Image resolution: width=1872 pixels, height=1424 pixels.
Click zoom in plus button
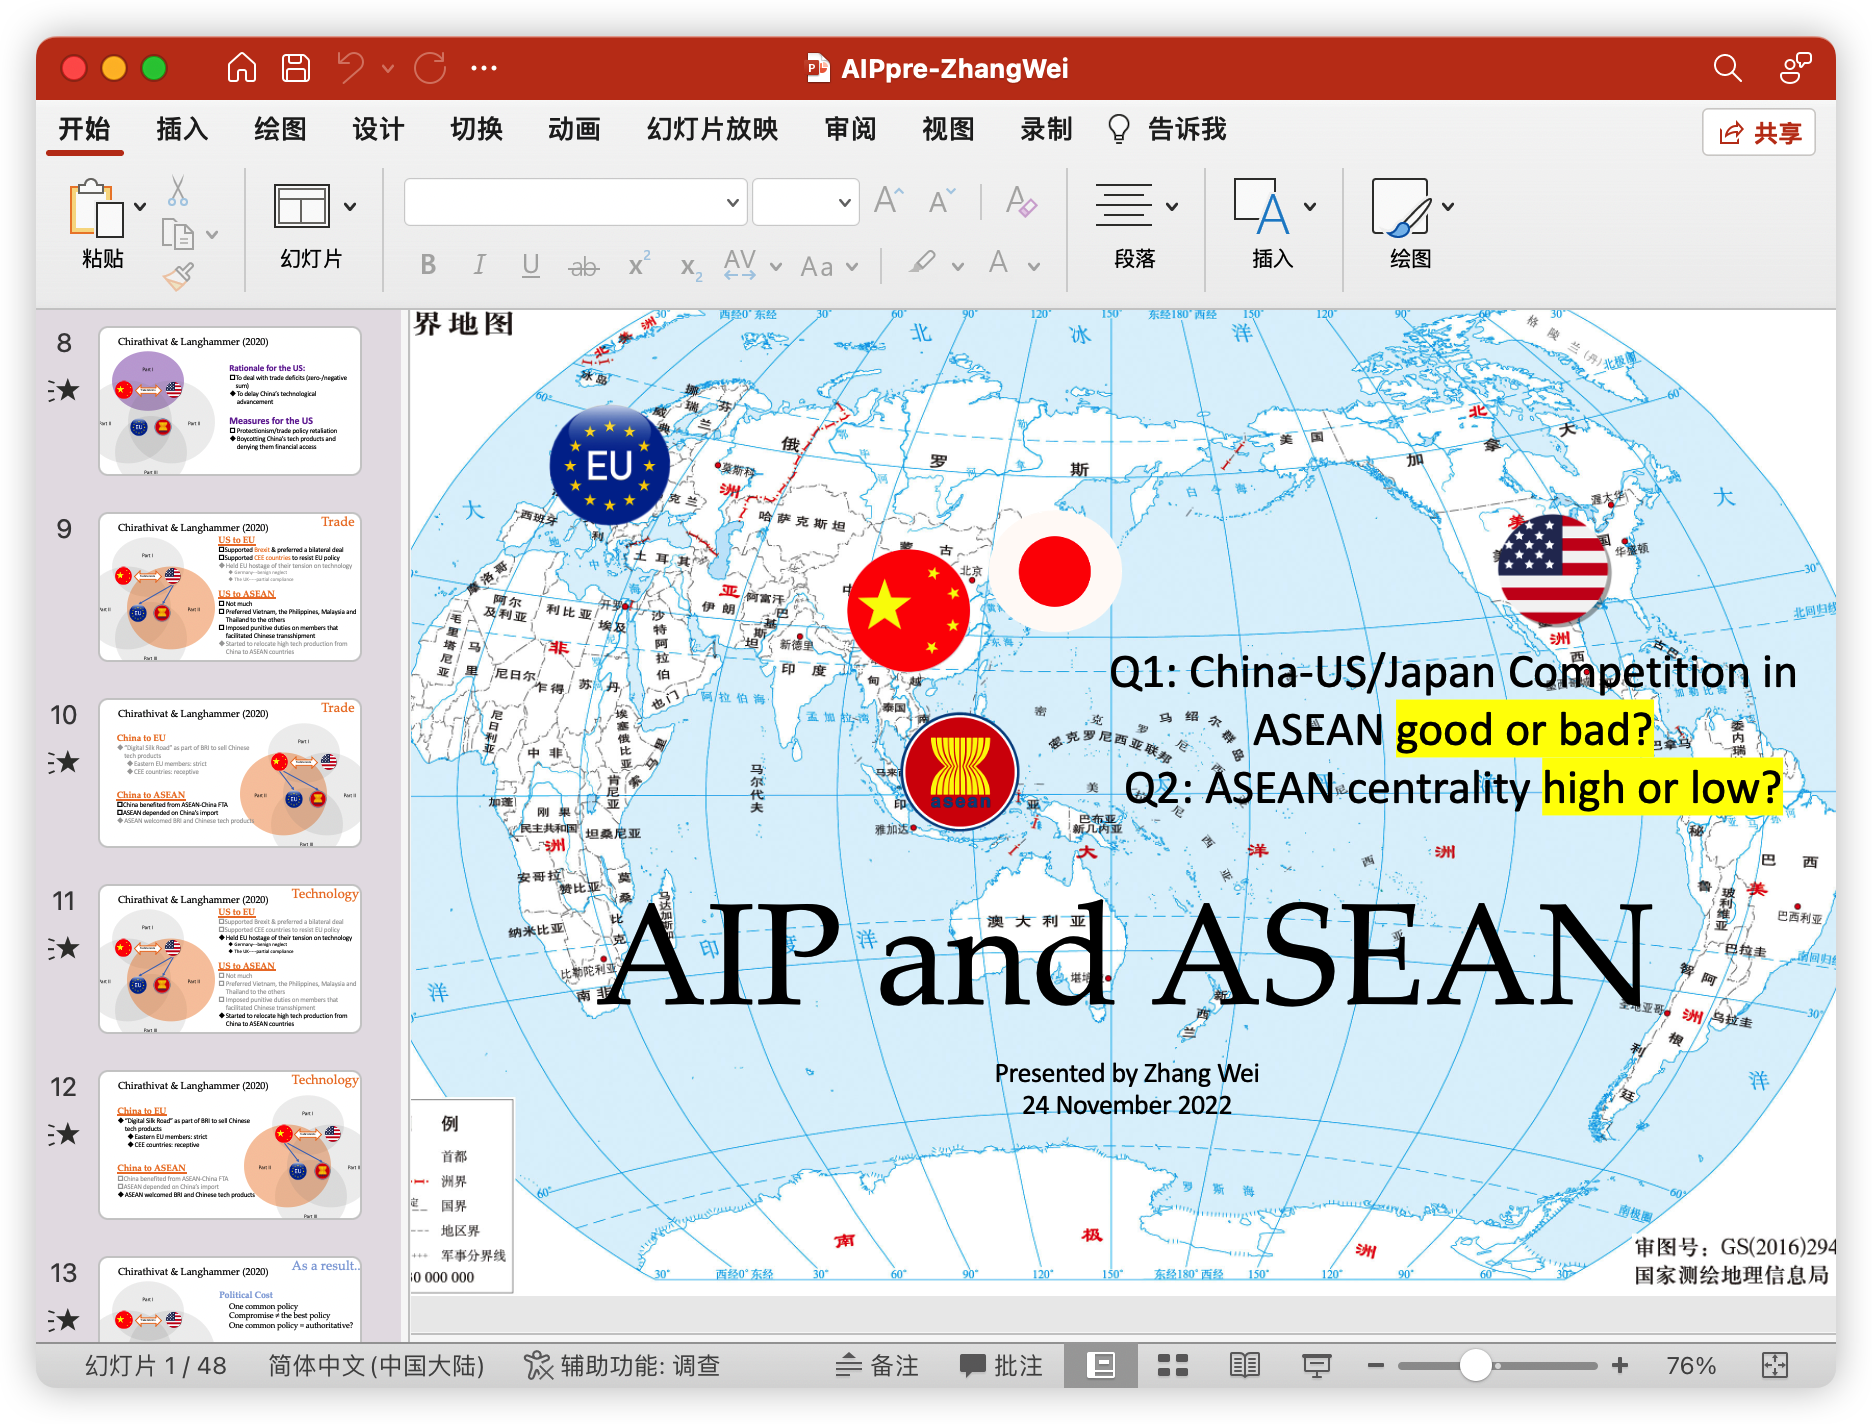[x=1620, y=1365]
